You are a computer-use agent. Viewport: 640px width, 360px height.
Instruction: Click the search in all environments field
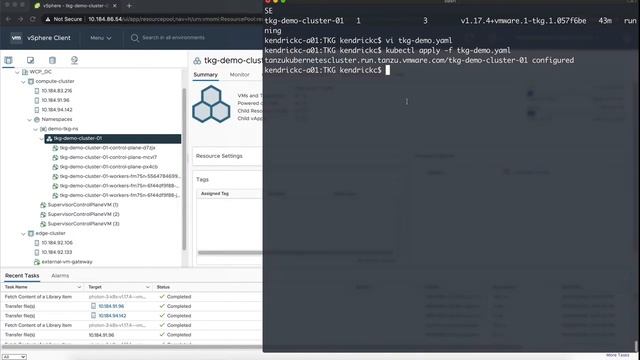click(x=173, y=38)
